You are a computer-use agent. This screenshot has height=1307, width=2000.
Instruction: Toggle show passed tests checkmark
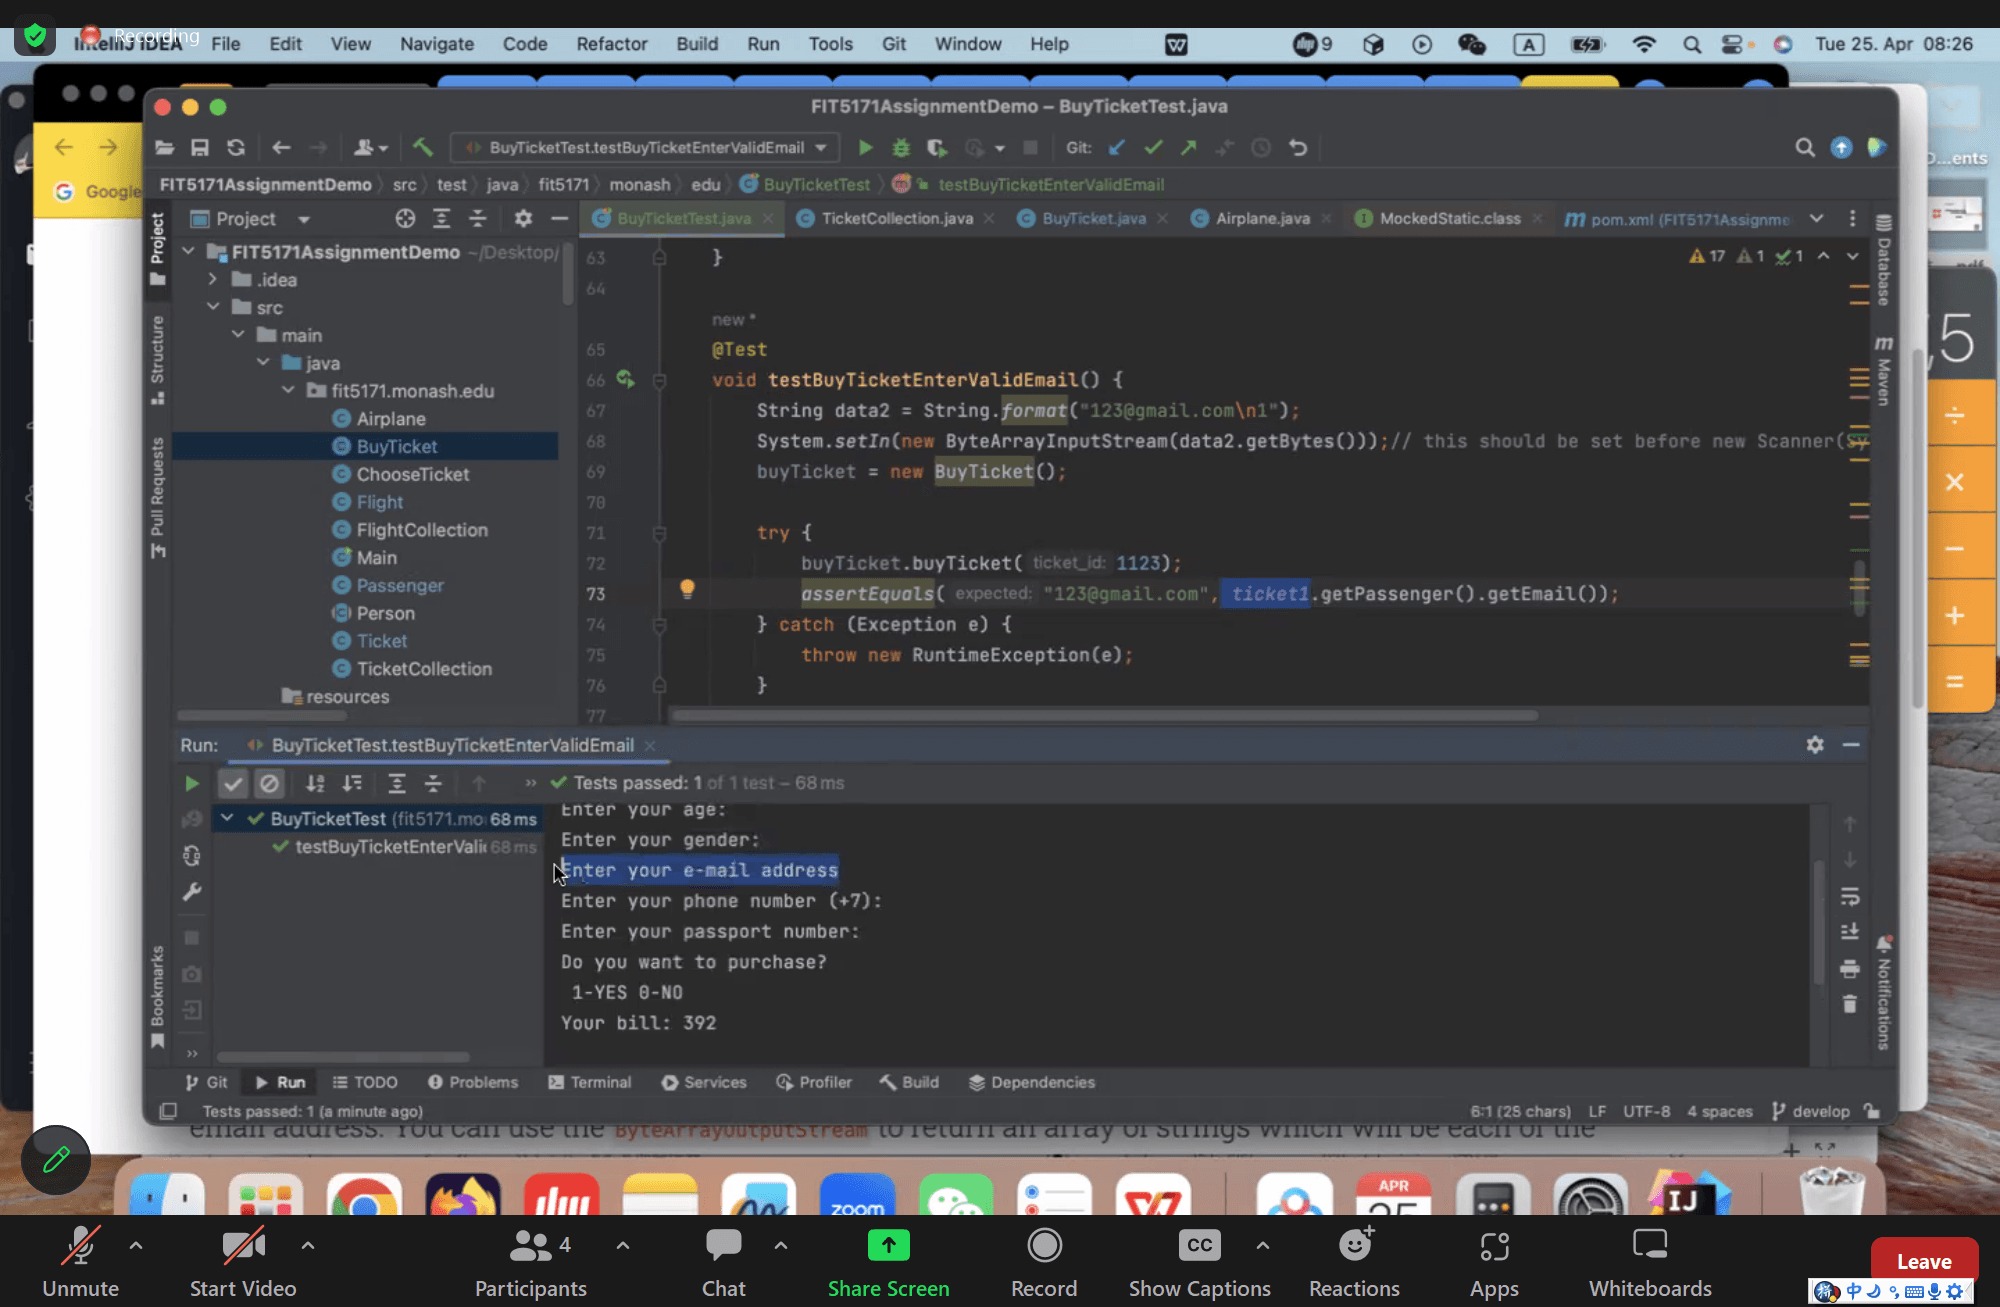(x=233, y=783)
